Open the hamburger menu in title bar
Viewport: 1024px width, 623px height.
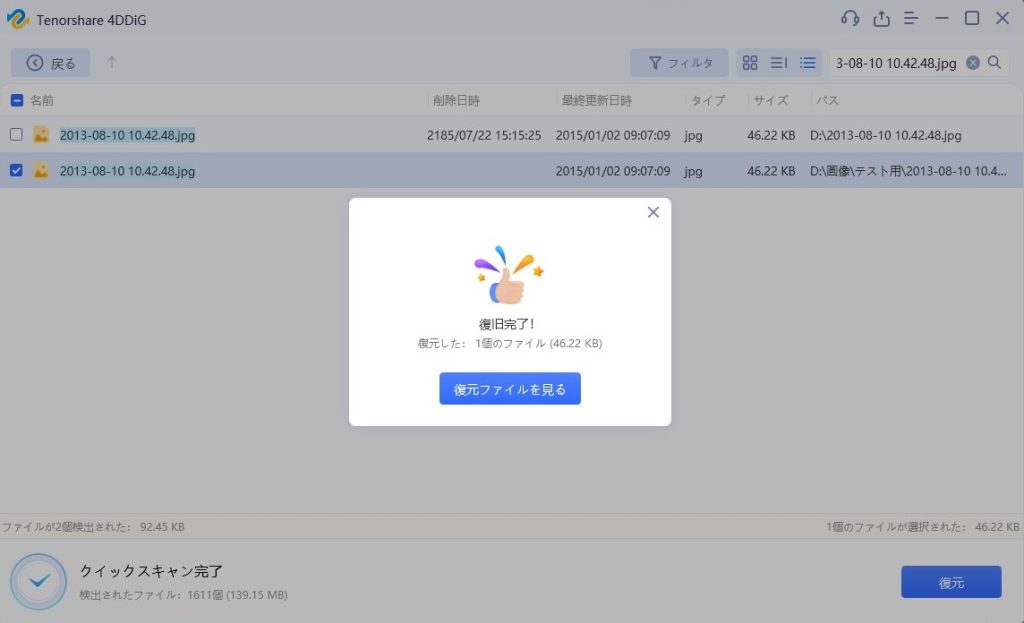[911, 19]
